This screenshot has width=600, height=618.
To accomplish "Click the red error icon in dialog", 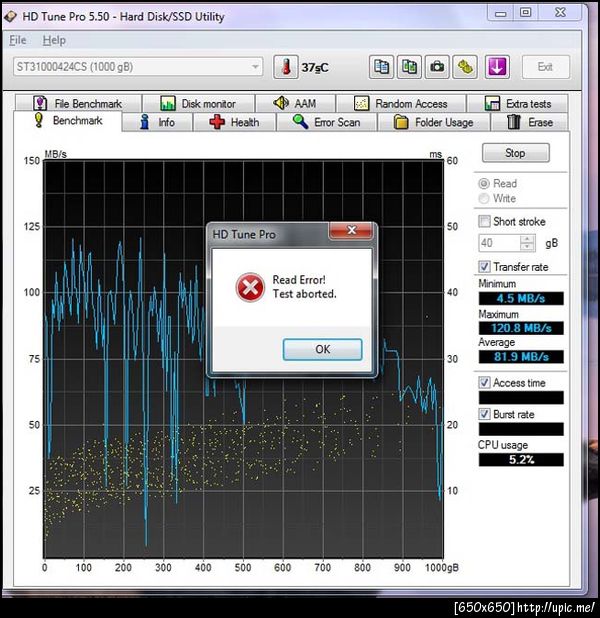I will [x=250, y=287].
